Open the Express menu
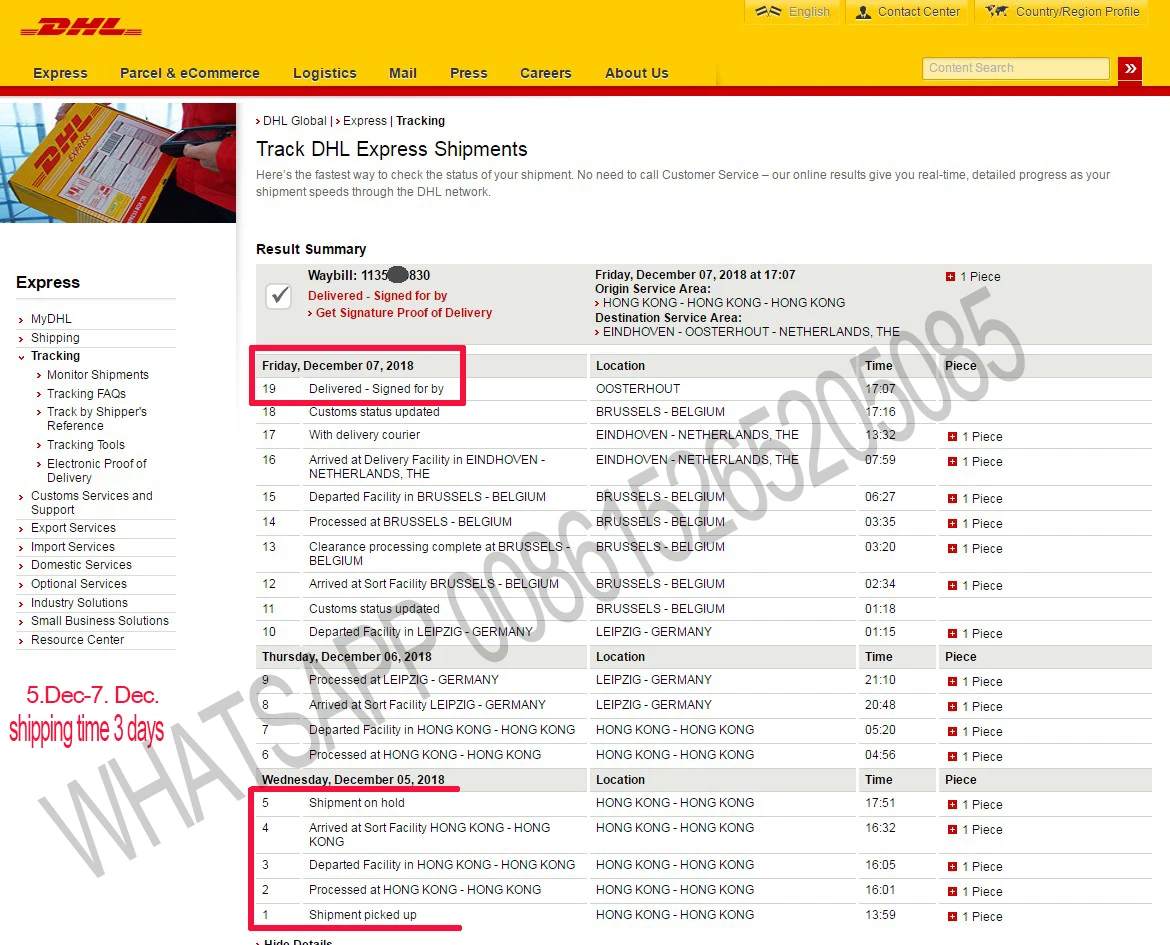The image size is (1170, 945). point(60,73)
